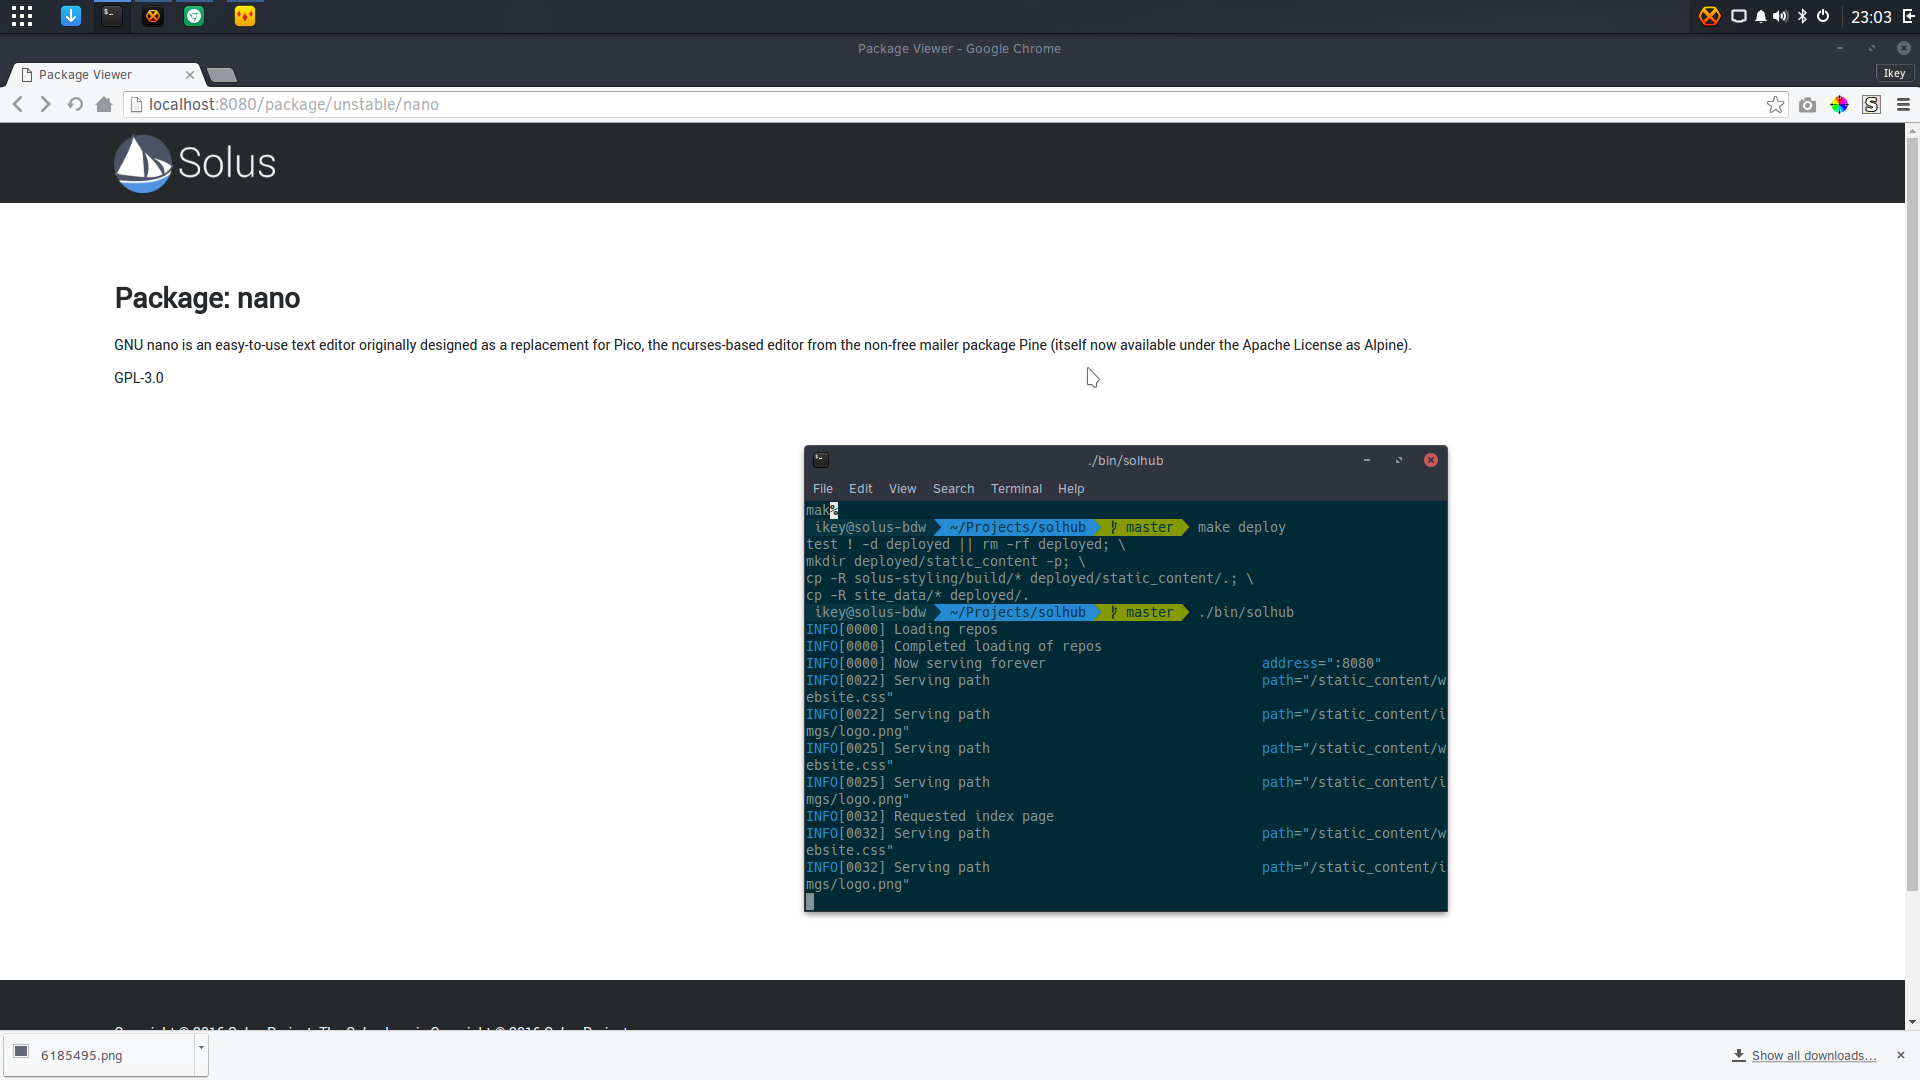Open the green Chrome launcher in the panel
This screenshot has height=1080, width=1920.
click(x=194, y=16)
